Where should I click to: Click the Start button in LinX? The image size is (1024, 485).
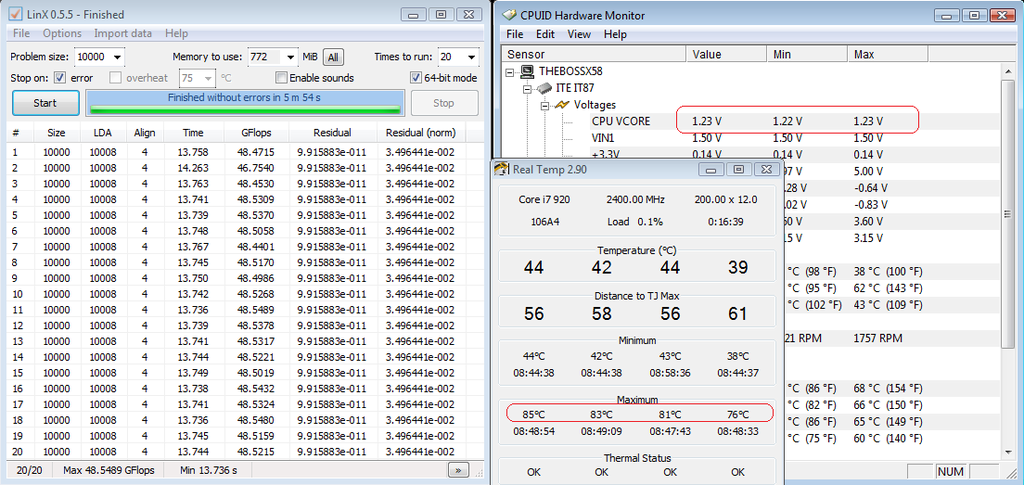[45, 103]
